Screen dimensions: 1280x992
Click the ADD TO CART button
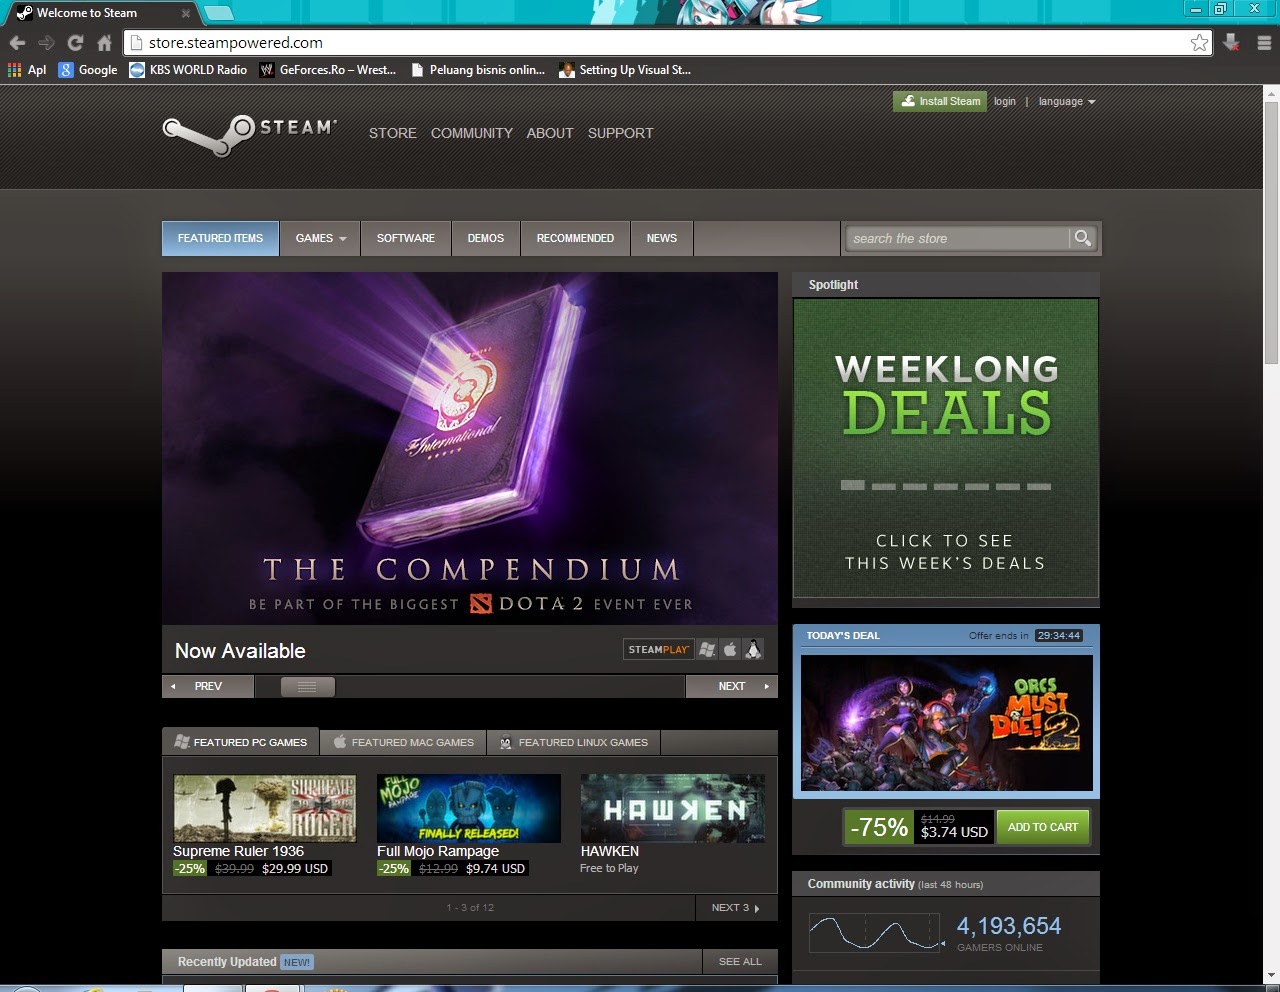(x=1043, y=827)
